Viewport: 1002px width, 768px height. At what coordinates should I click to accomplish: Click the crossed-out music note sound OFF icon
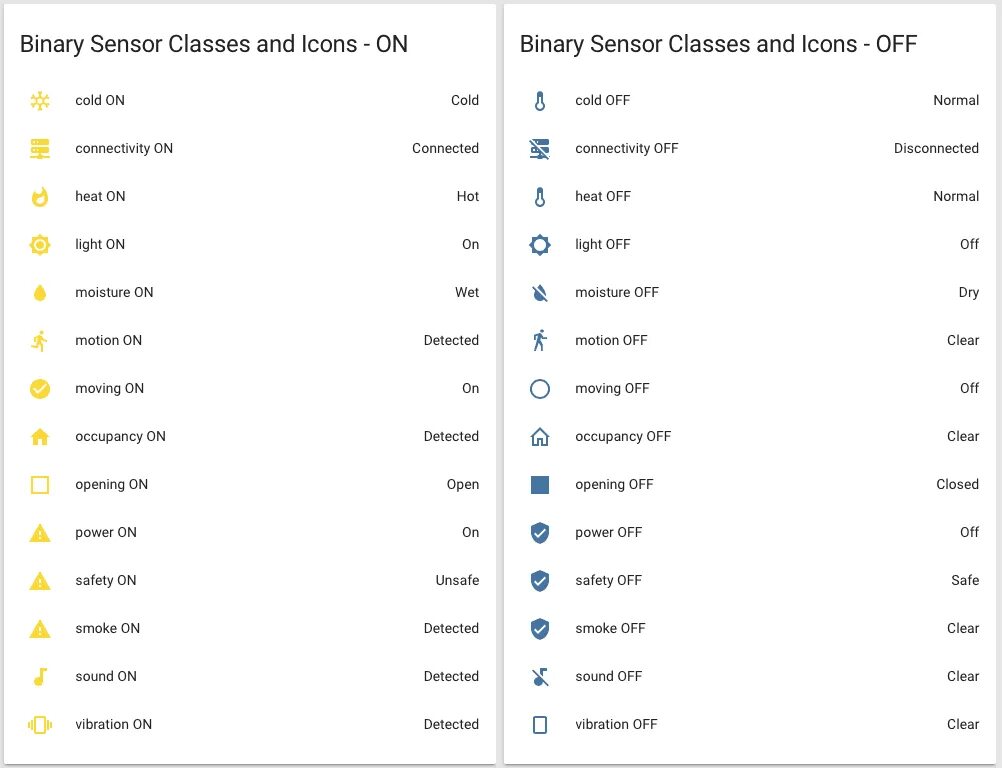coord(540,677)
